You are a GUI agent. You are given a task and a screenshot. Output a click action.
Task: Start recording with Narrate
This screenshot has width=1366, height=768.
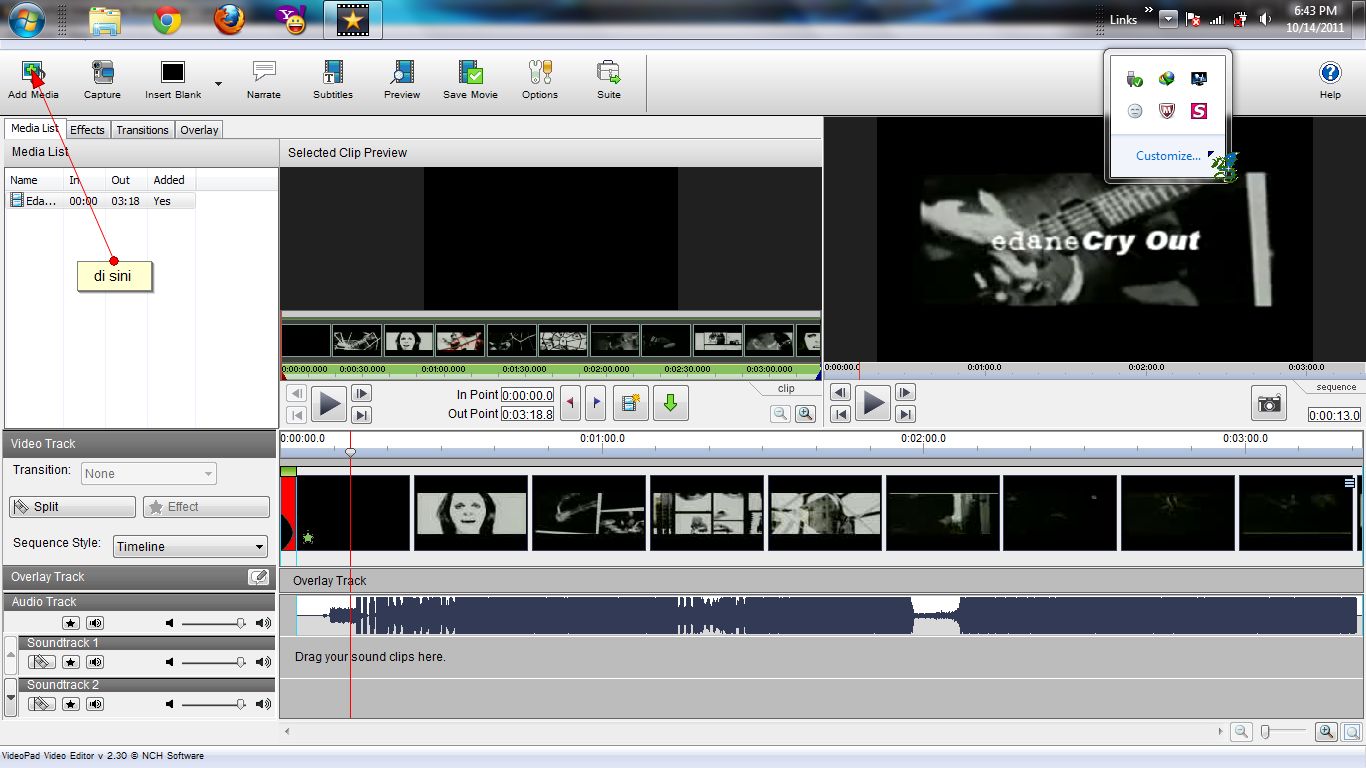point(264,80)
